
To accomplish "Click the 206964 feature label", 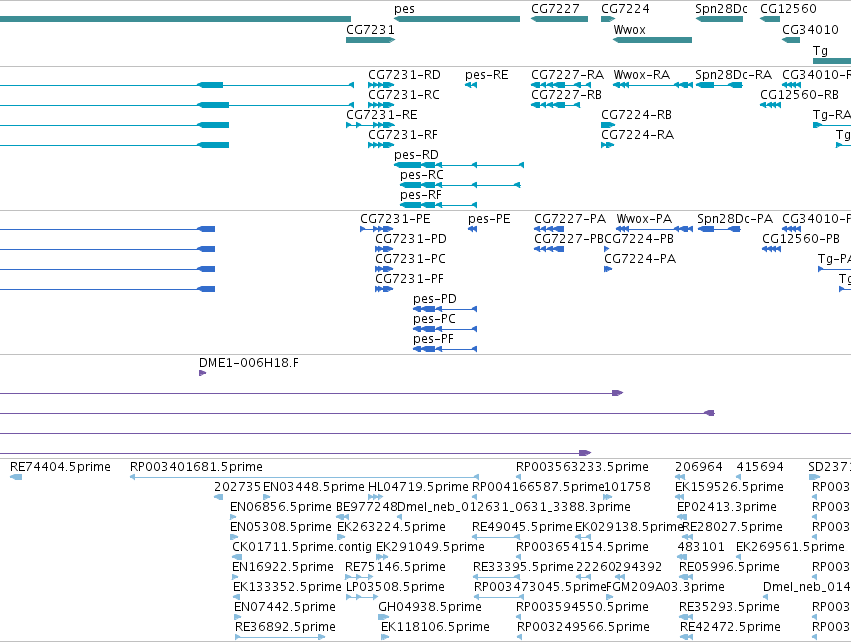I will tap(699, 467).
